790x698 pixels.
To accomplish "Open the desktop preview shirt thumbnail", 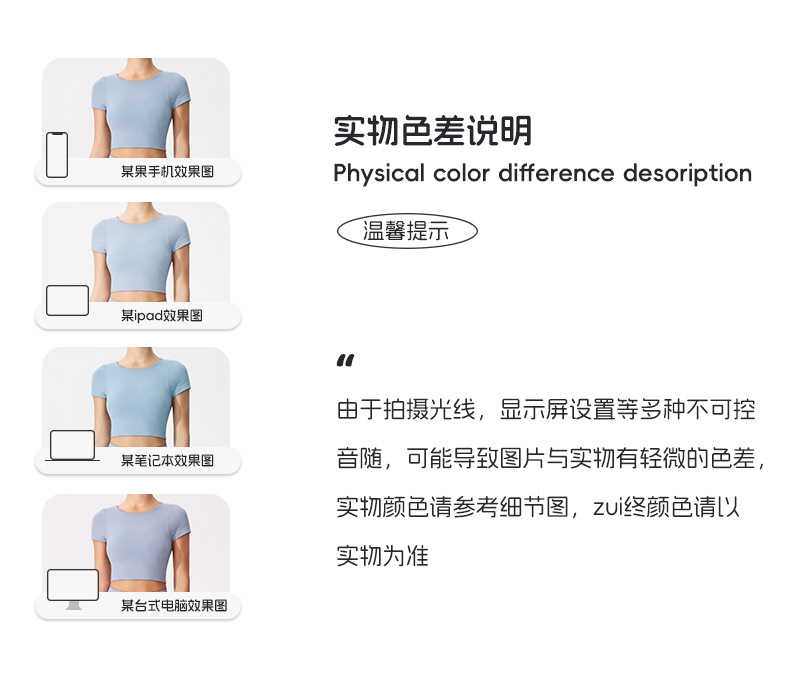I will (x=136, y=543).
